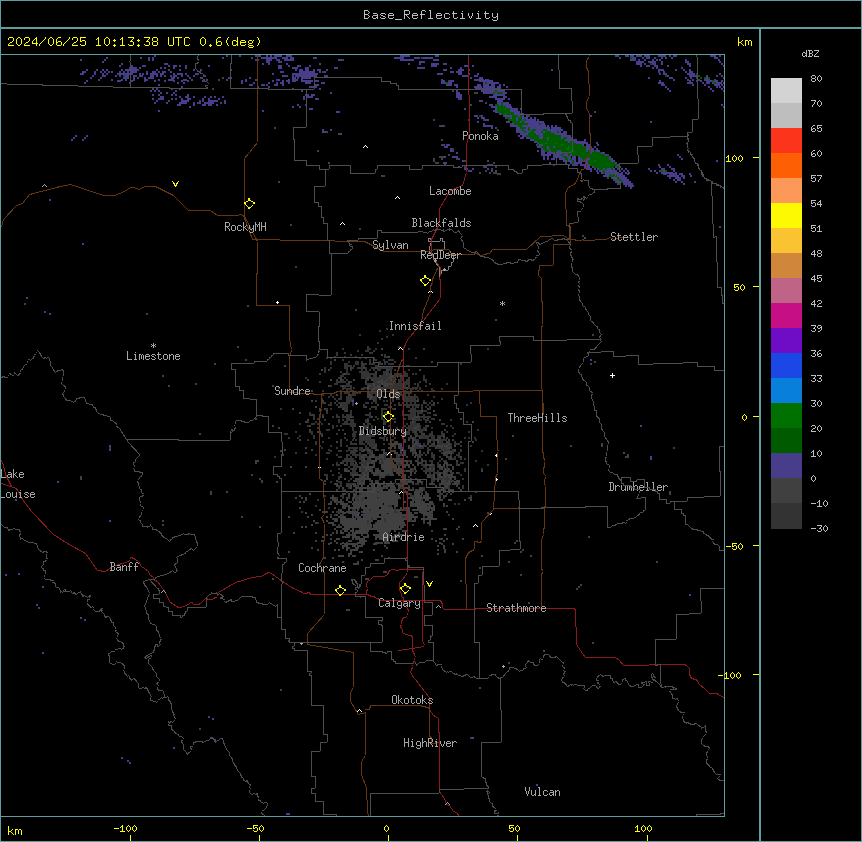Click the Base_Reflectivity title
Viewport: 862px width, 842px height.
click(x=431, y=15)
